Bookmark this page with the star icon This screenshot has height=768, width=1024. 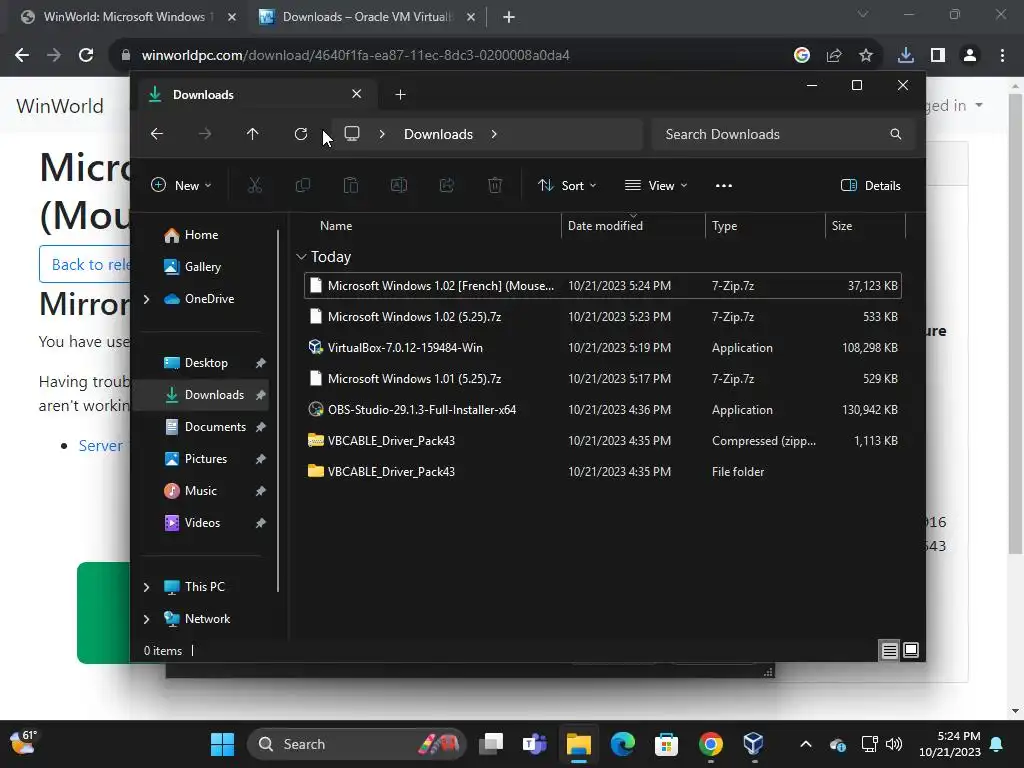(x=866, y=56)
